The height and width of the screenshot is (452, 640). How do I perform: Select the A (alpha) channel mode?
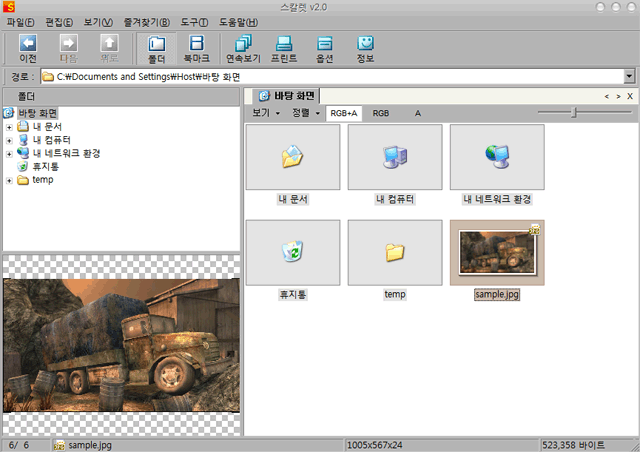click(418, 113)
